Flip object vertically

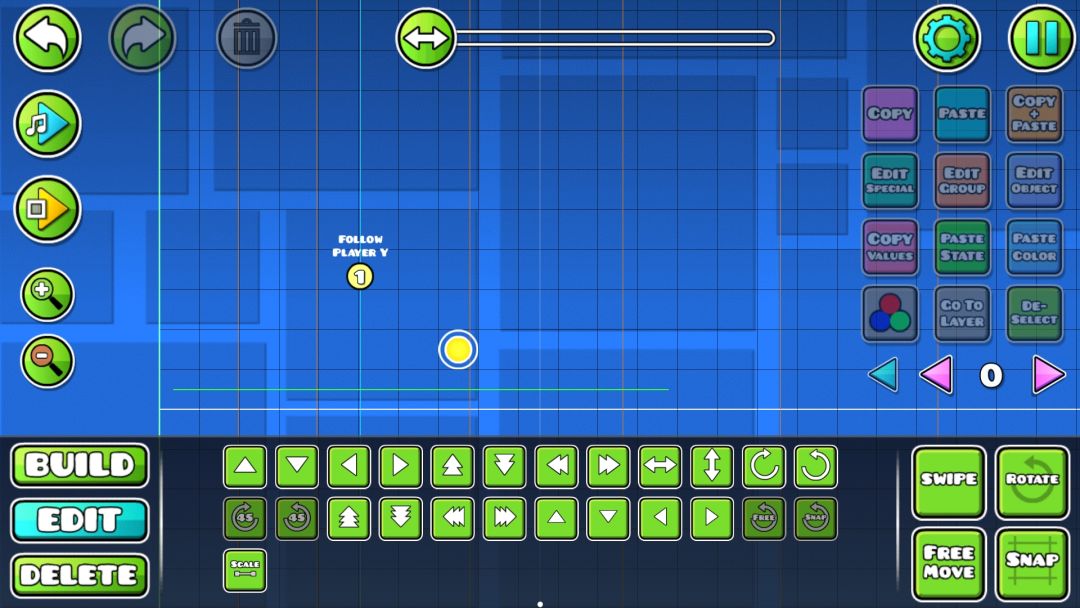coord(712,466)
